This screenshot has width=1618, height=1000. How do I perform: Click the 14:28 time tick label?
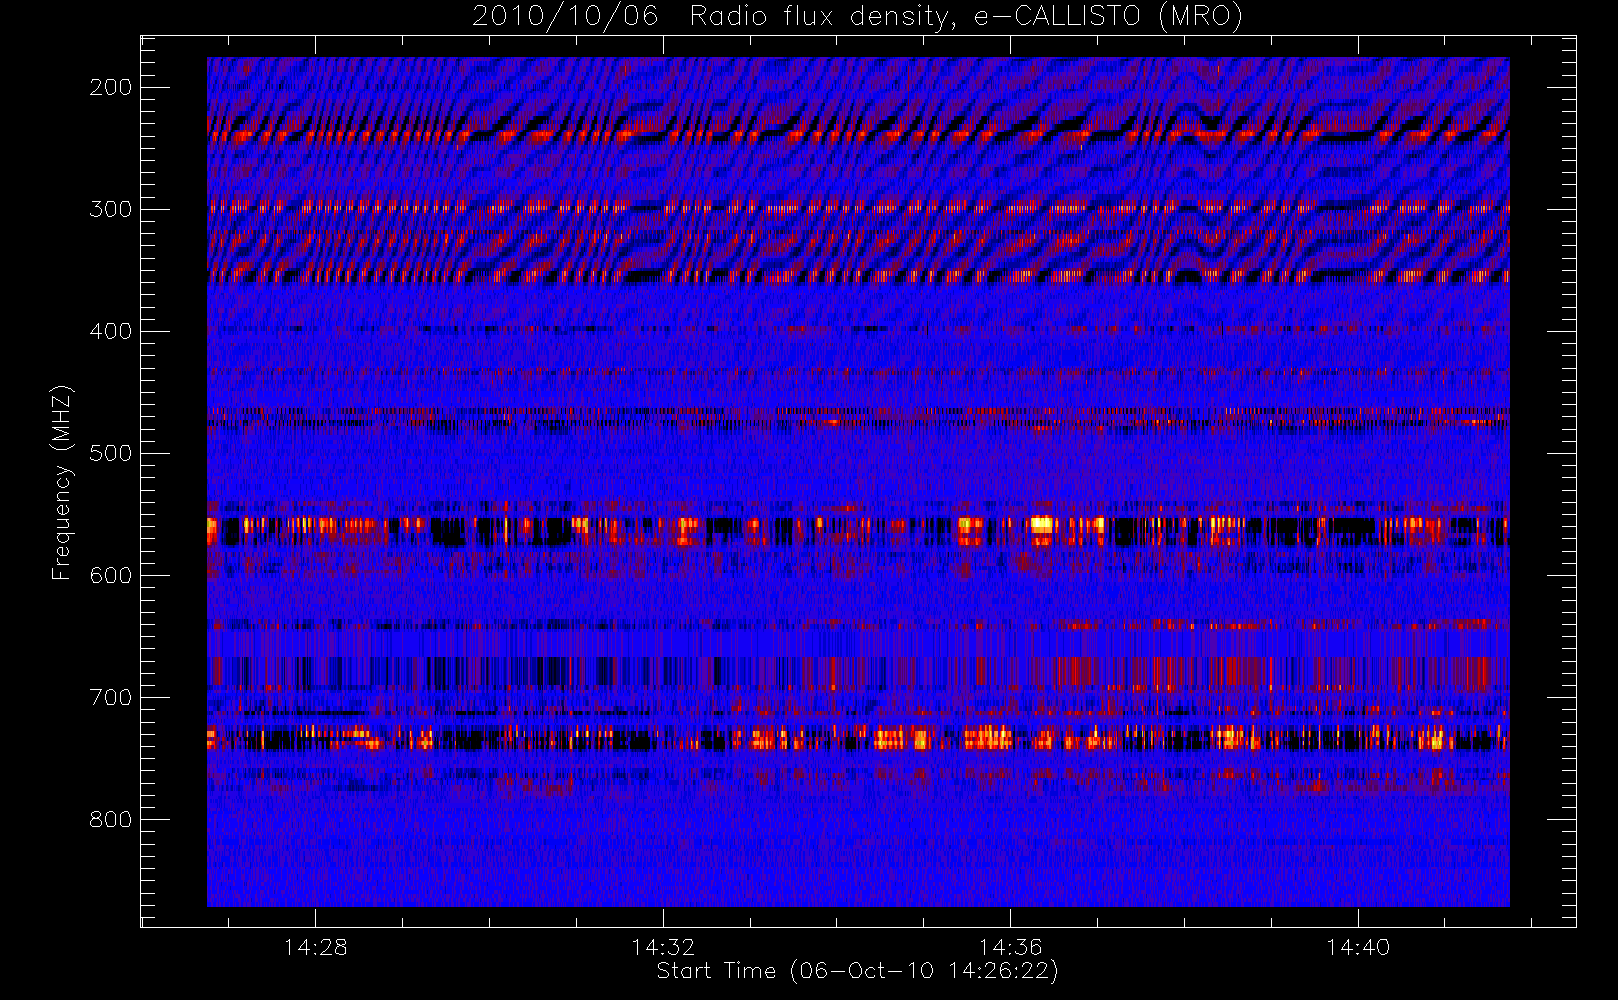click(x=316, y=946)
